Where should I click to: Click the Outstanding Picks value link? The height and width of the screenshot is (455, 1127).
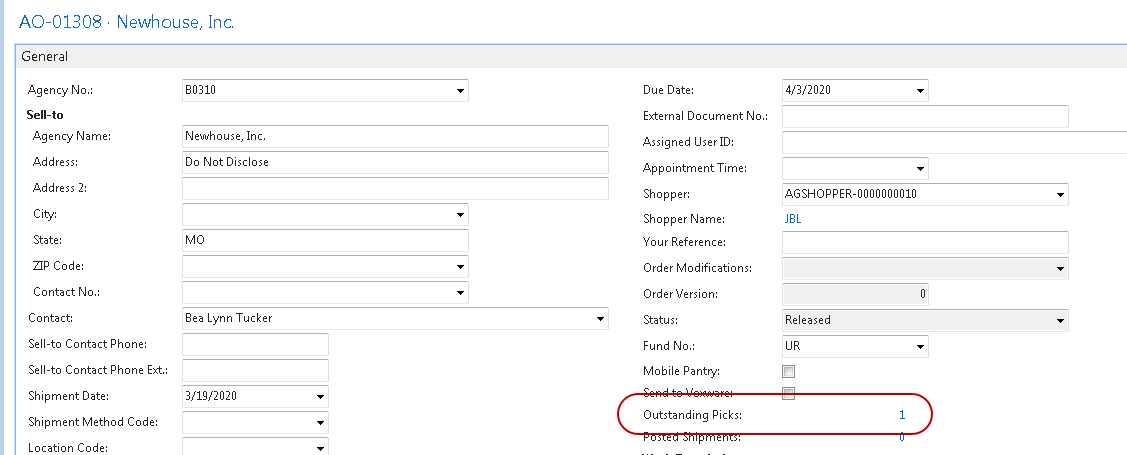[901, 415]
